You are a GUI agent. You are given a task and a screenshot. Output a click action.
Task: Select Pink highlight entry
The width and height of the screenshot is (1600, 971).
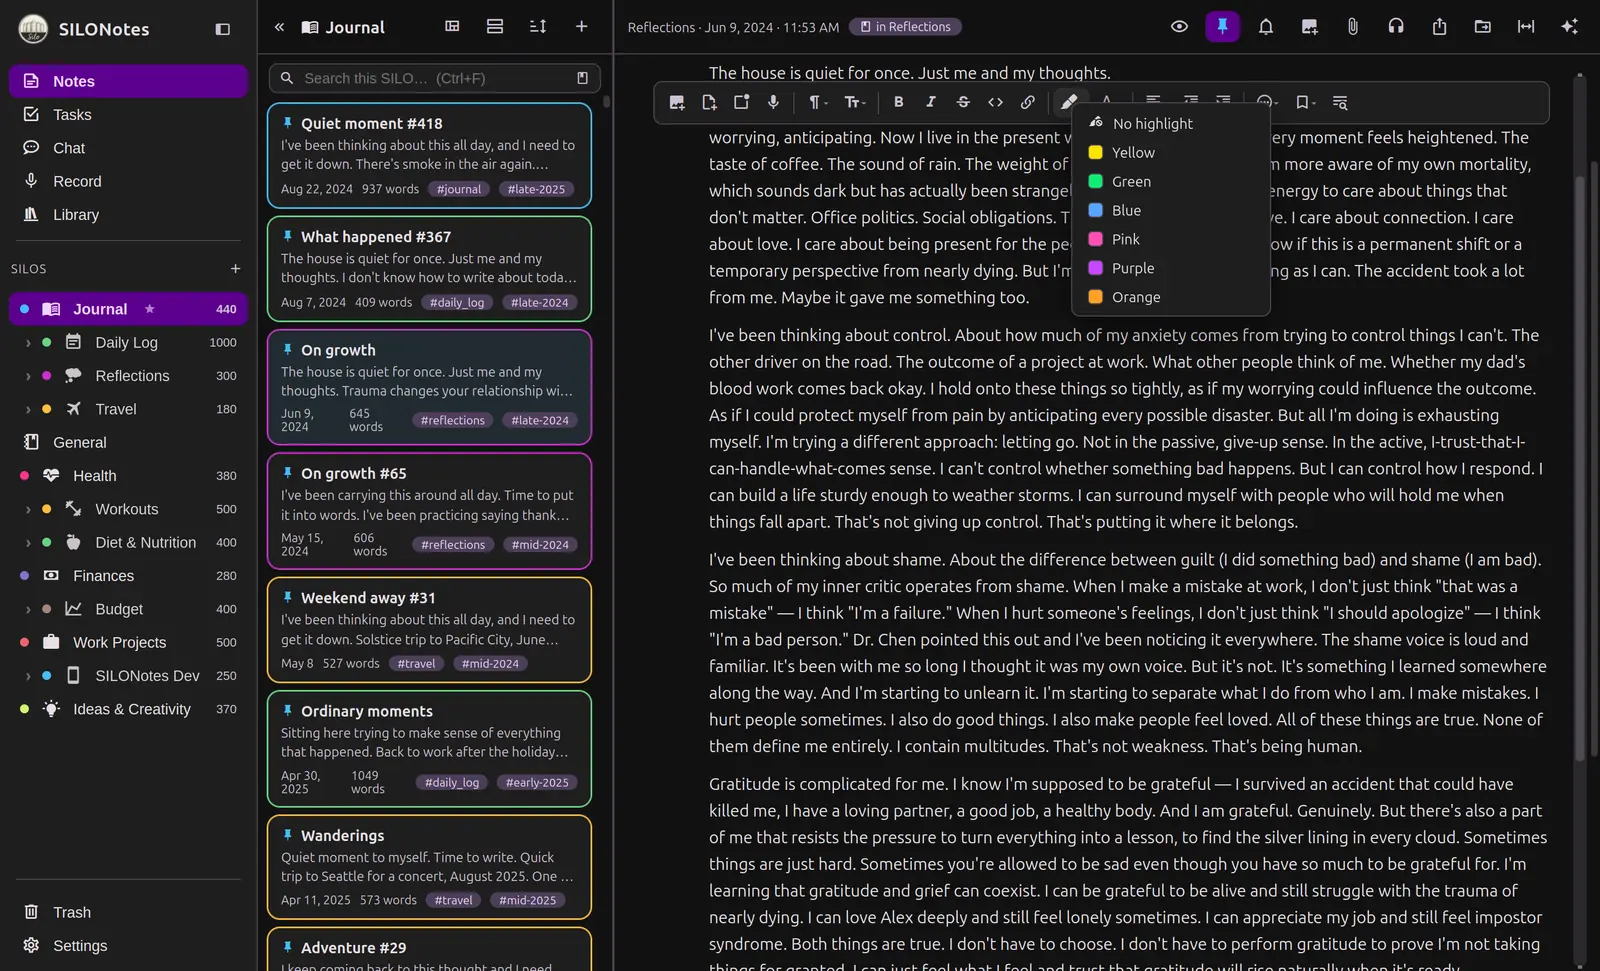coord(1171,240)
